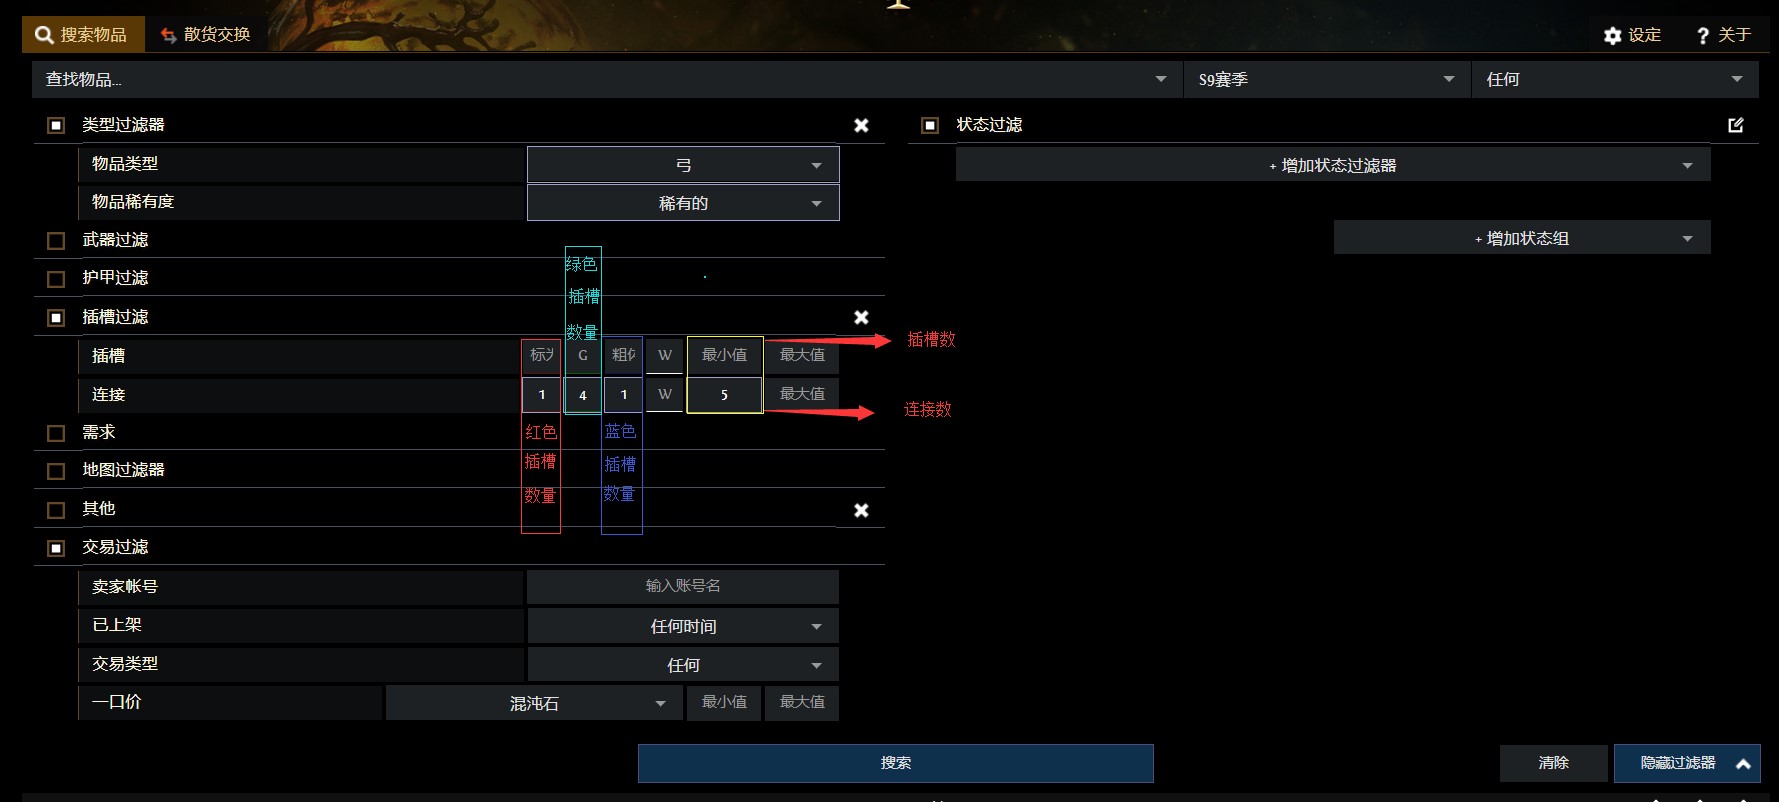The width and height of the screenshot is (1779, 802).
Task: Clear the type filter with X icon
Action: (861, 125)
